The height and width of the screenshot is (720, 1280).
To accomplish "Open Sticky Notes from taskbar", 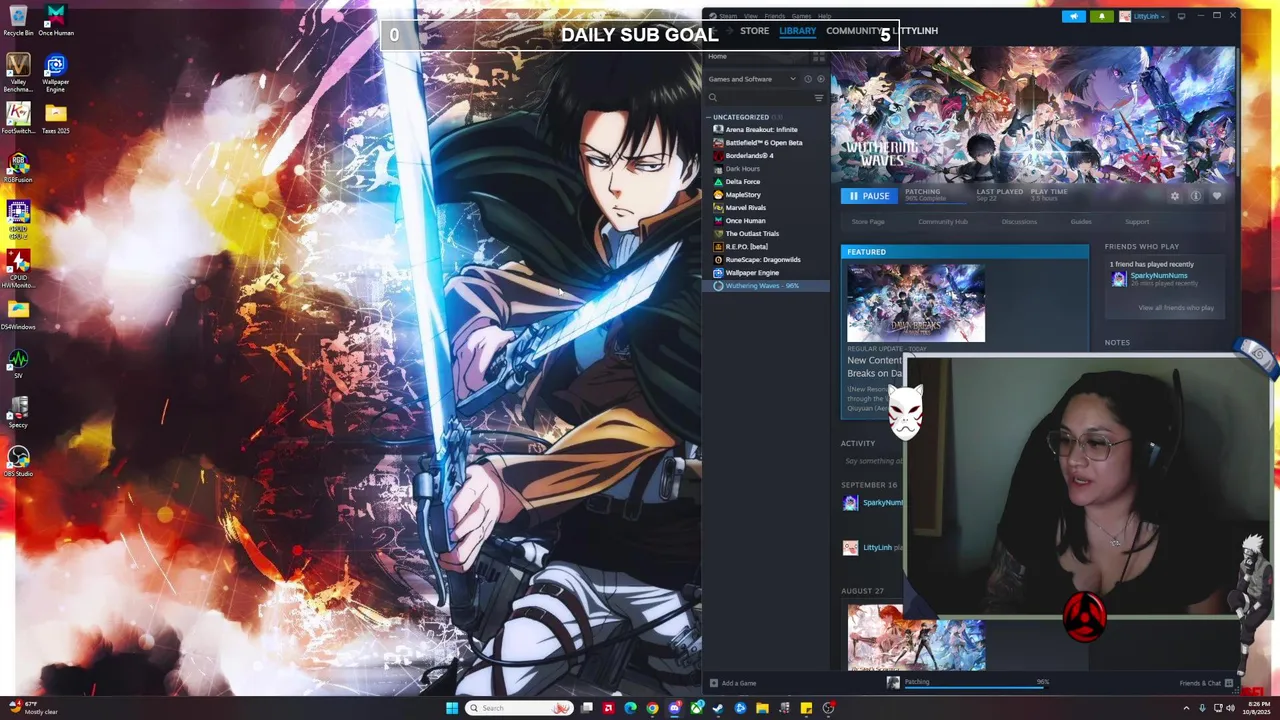I will tap(806, 708).
